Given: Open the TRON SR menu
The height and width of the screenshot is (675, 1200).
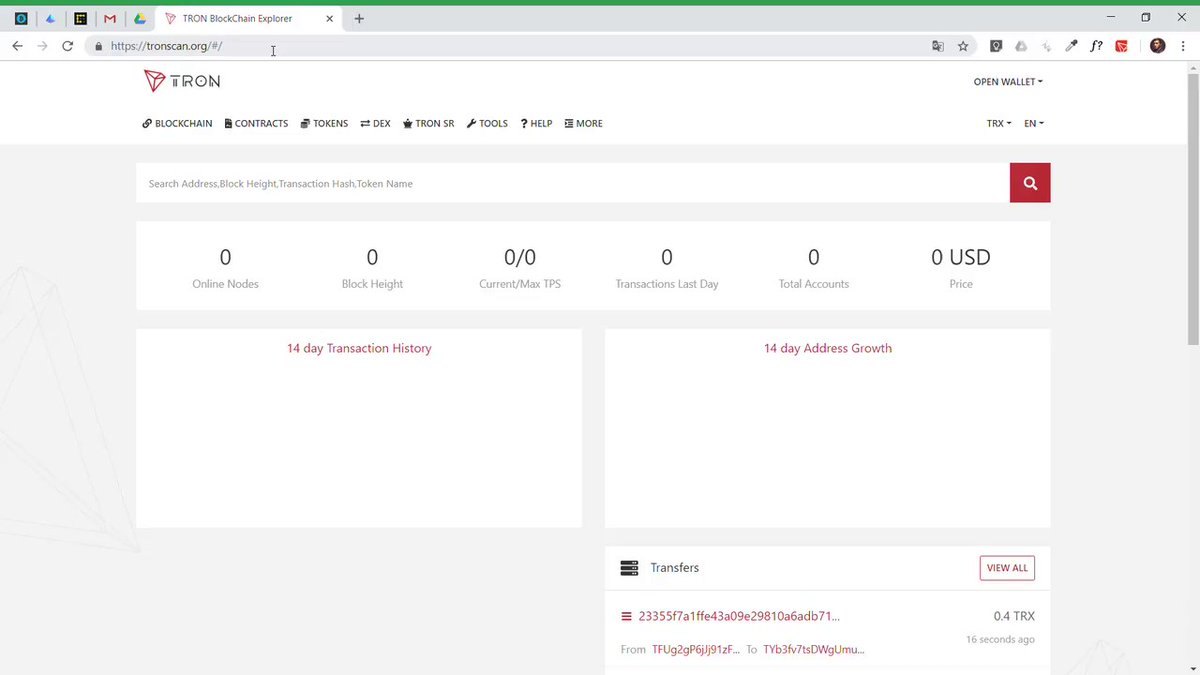Looking at the screenshot, I should pyautogui.click(x=428, y=124).
